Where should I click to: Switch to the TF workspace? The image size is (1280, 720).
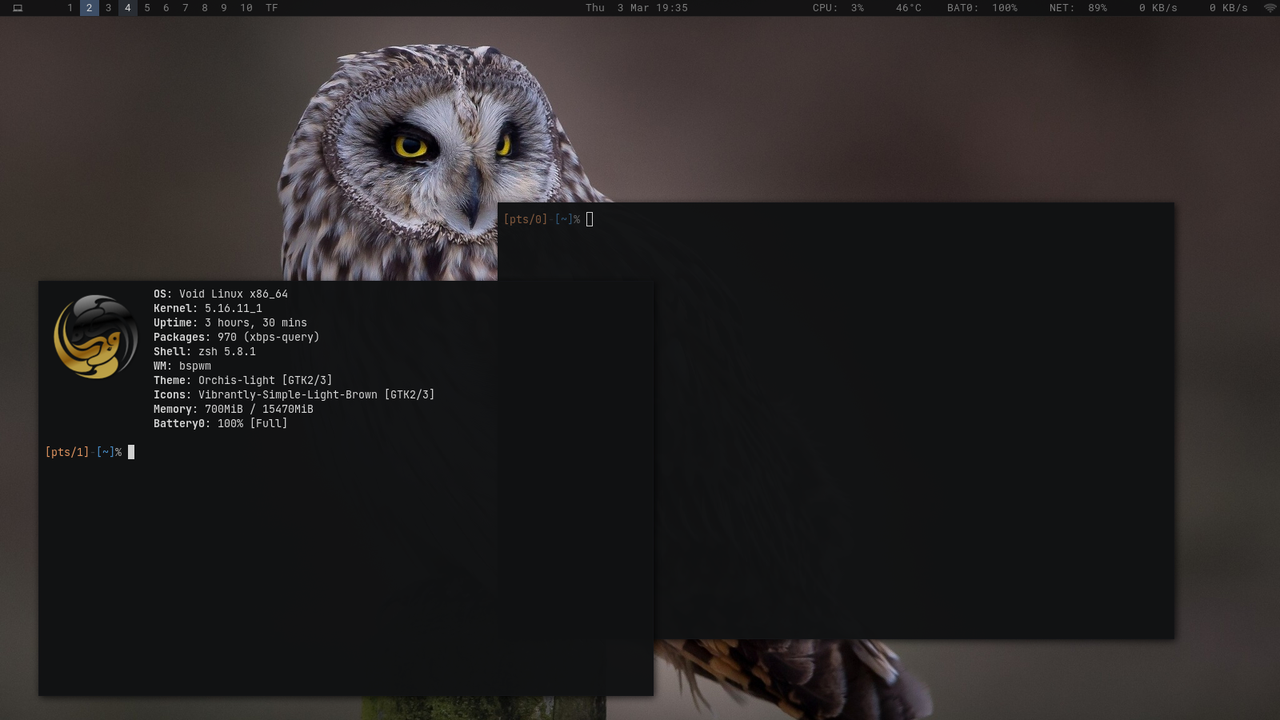point(272,8)
